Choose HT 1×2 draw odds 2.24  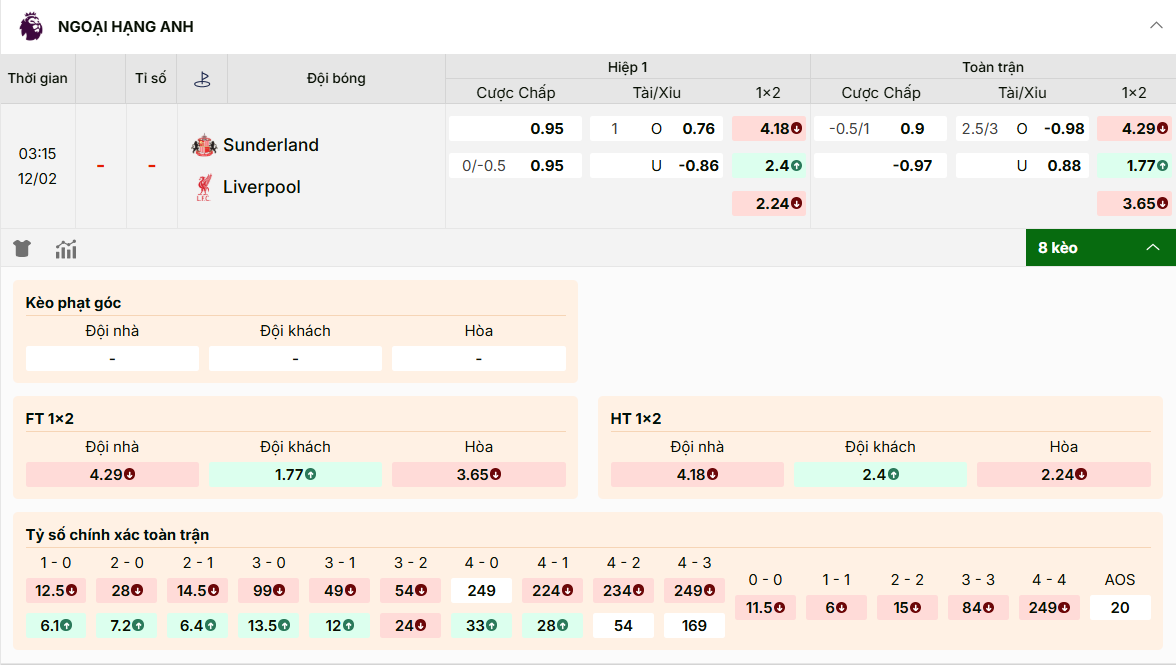(1063, 475)
